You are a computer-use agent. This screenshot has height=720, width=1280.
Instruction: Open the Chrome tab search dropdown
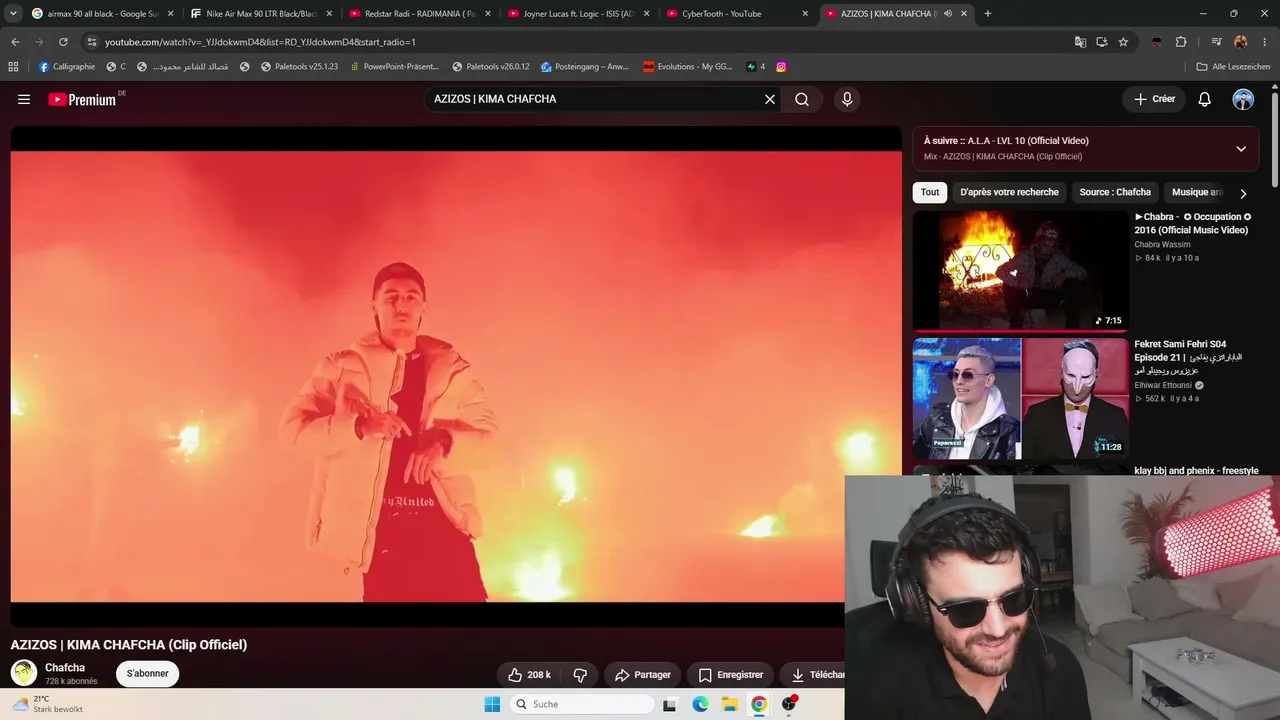point(13,13)
